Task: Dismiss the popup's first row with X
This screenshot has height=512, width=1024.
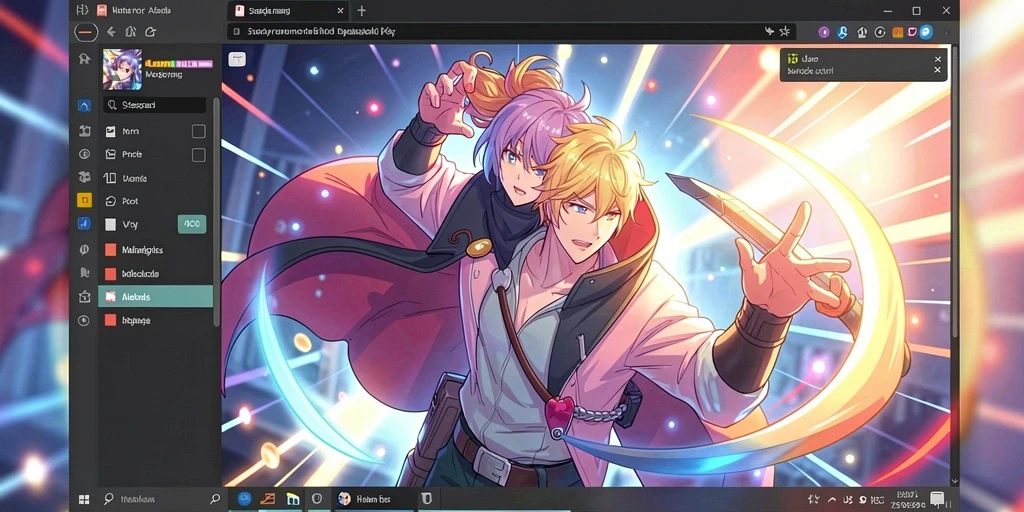Action: (938, 59)
